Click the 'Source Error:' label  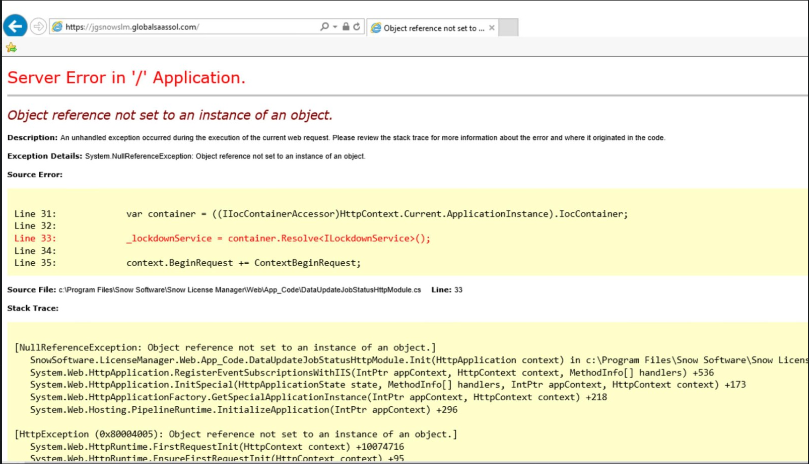tap(35, 174)
